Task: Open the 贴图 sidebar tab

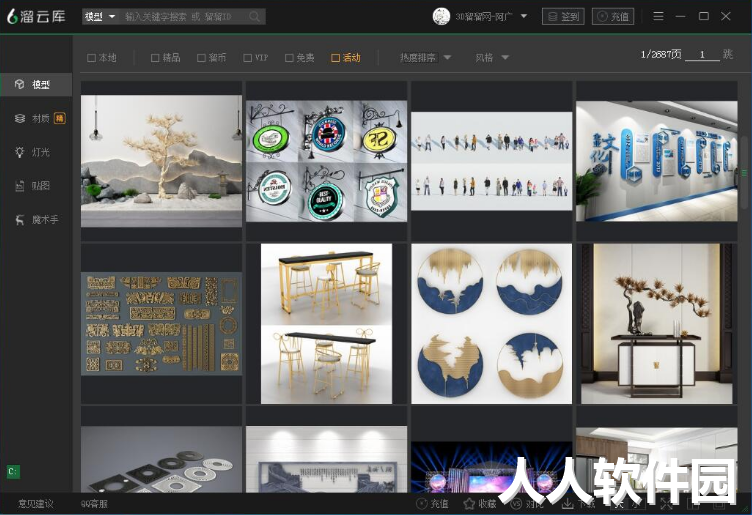Action: pyautogui.click(x=36, y=186)
